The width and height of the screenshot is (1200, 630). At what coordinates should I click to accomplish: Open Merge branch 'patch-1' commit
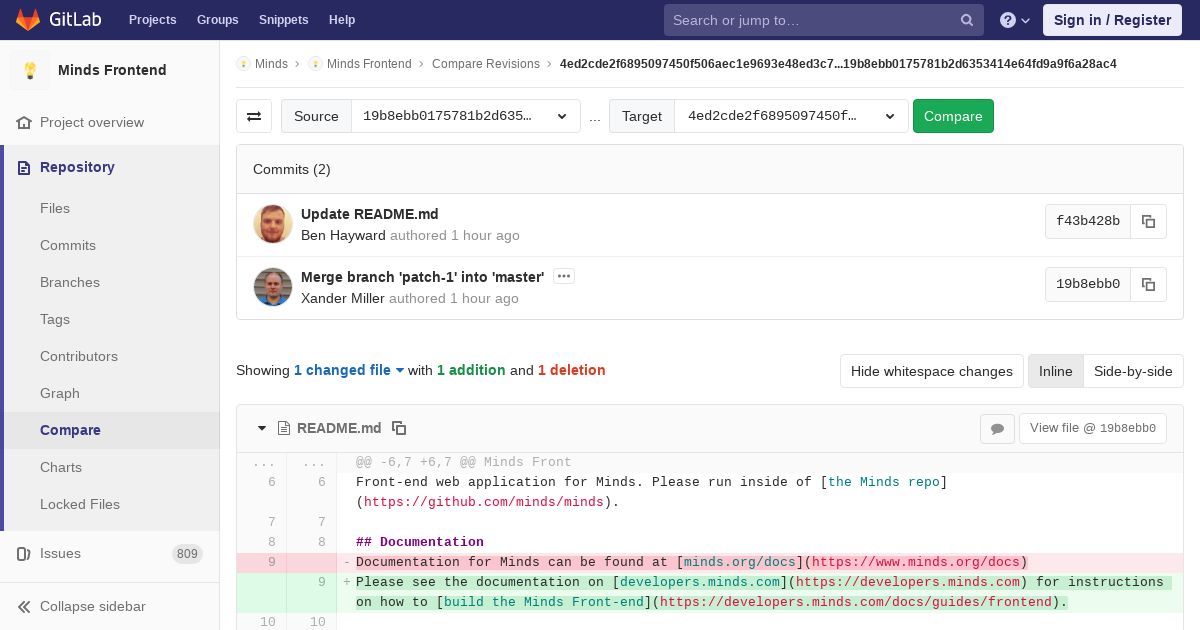(423, 277)
